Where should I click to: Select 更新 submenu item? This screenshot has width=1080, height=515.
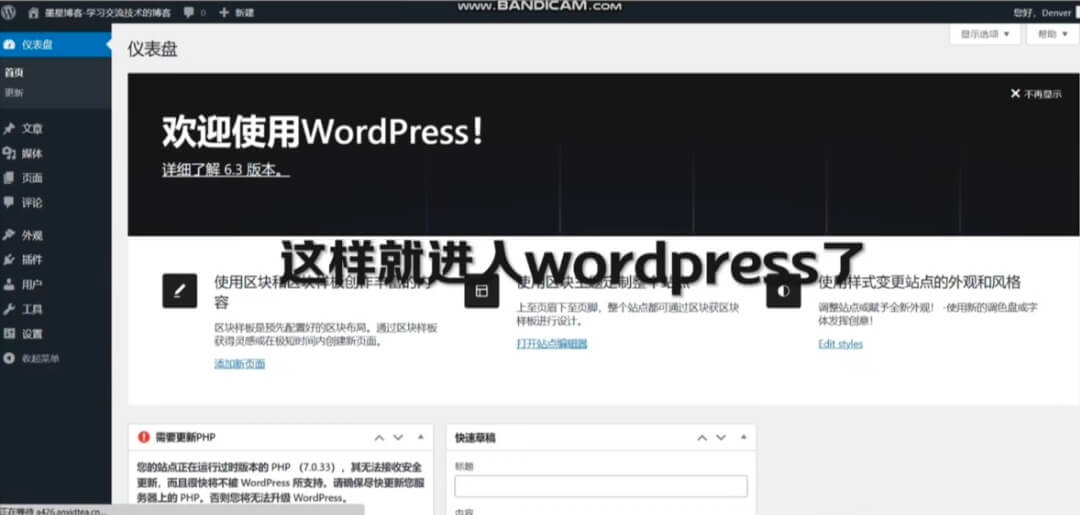14,92
